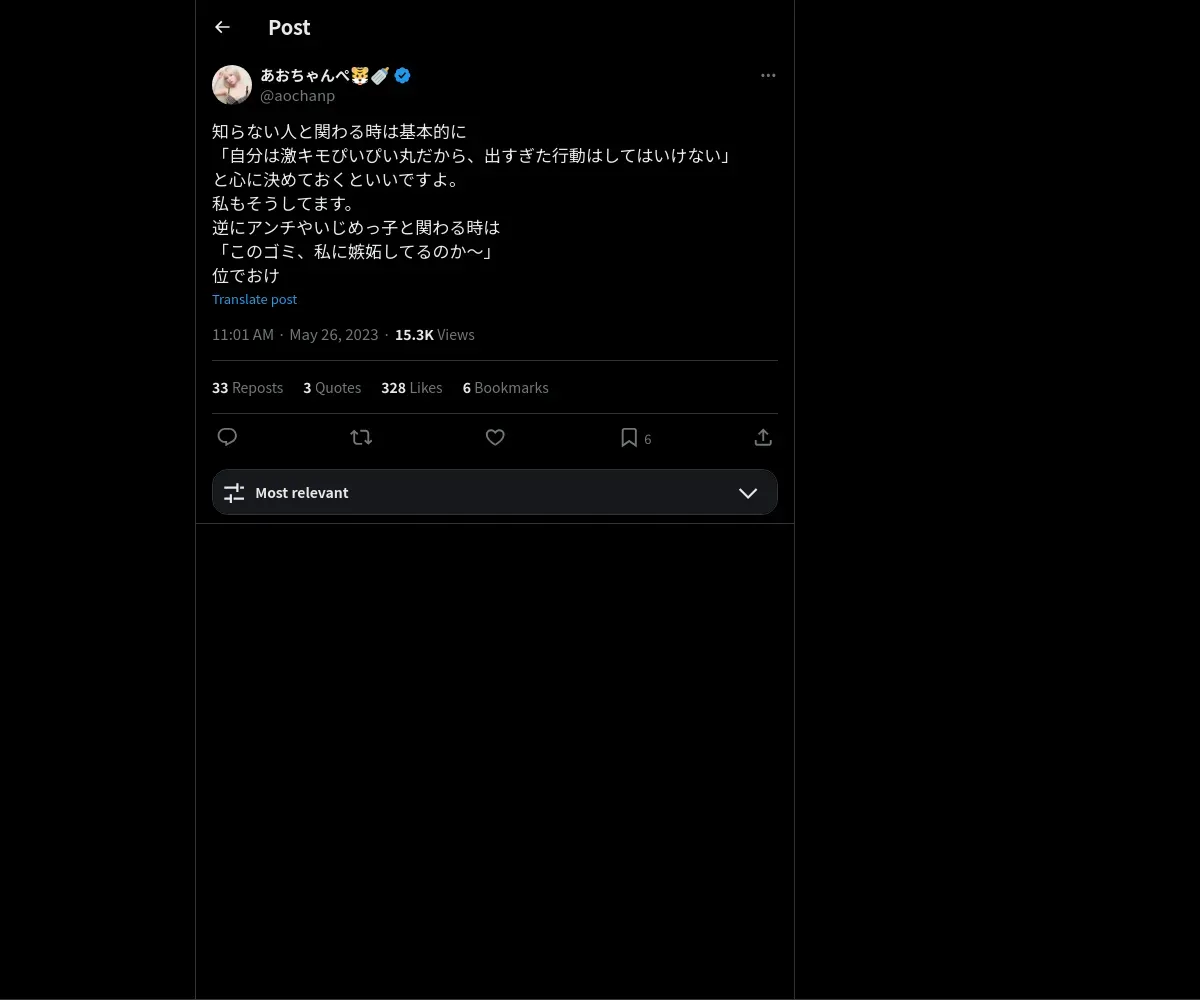
Task: View the 3 Quotes list
Action: point(332,388)
